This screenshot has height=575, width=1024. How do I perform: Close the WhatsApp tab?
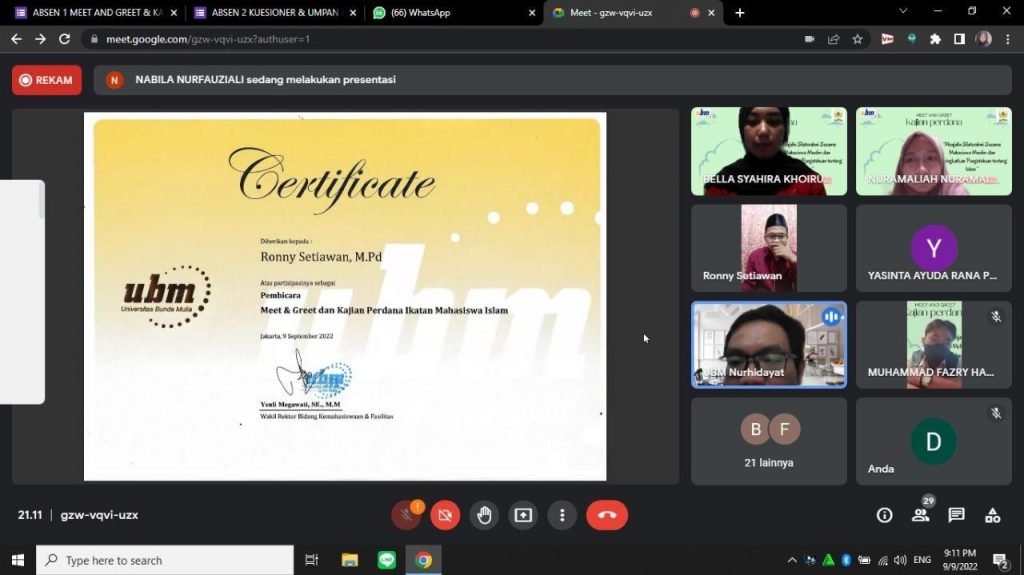(x=532, y=12)
